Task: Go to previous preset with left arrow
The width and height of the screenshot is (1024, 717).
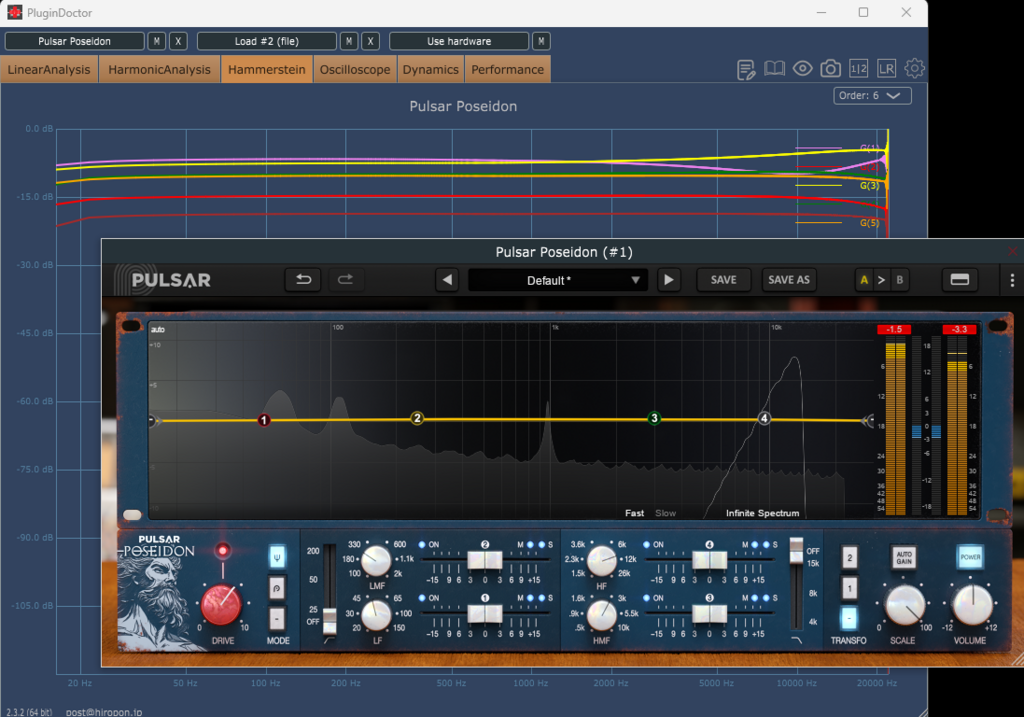Action: tap(447, 280)
